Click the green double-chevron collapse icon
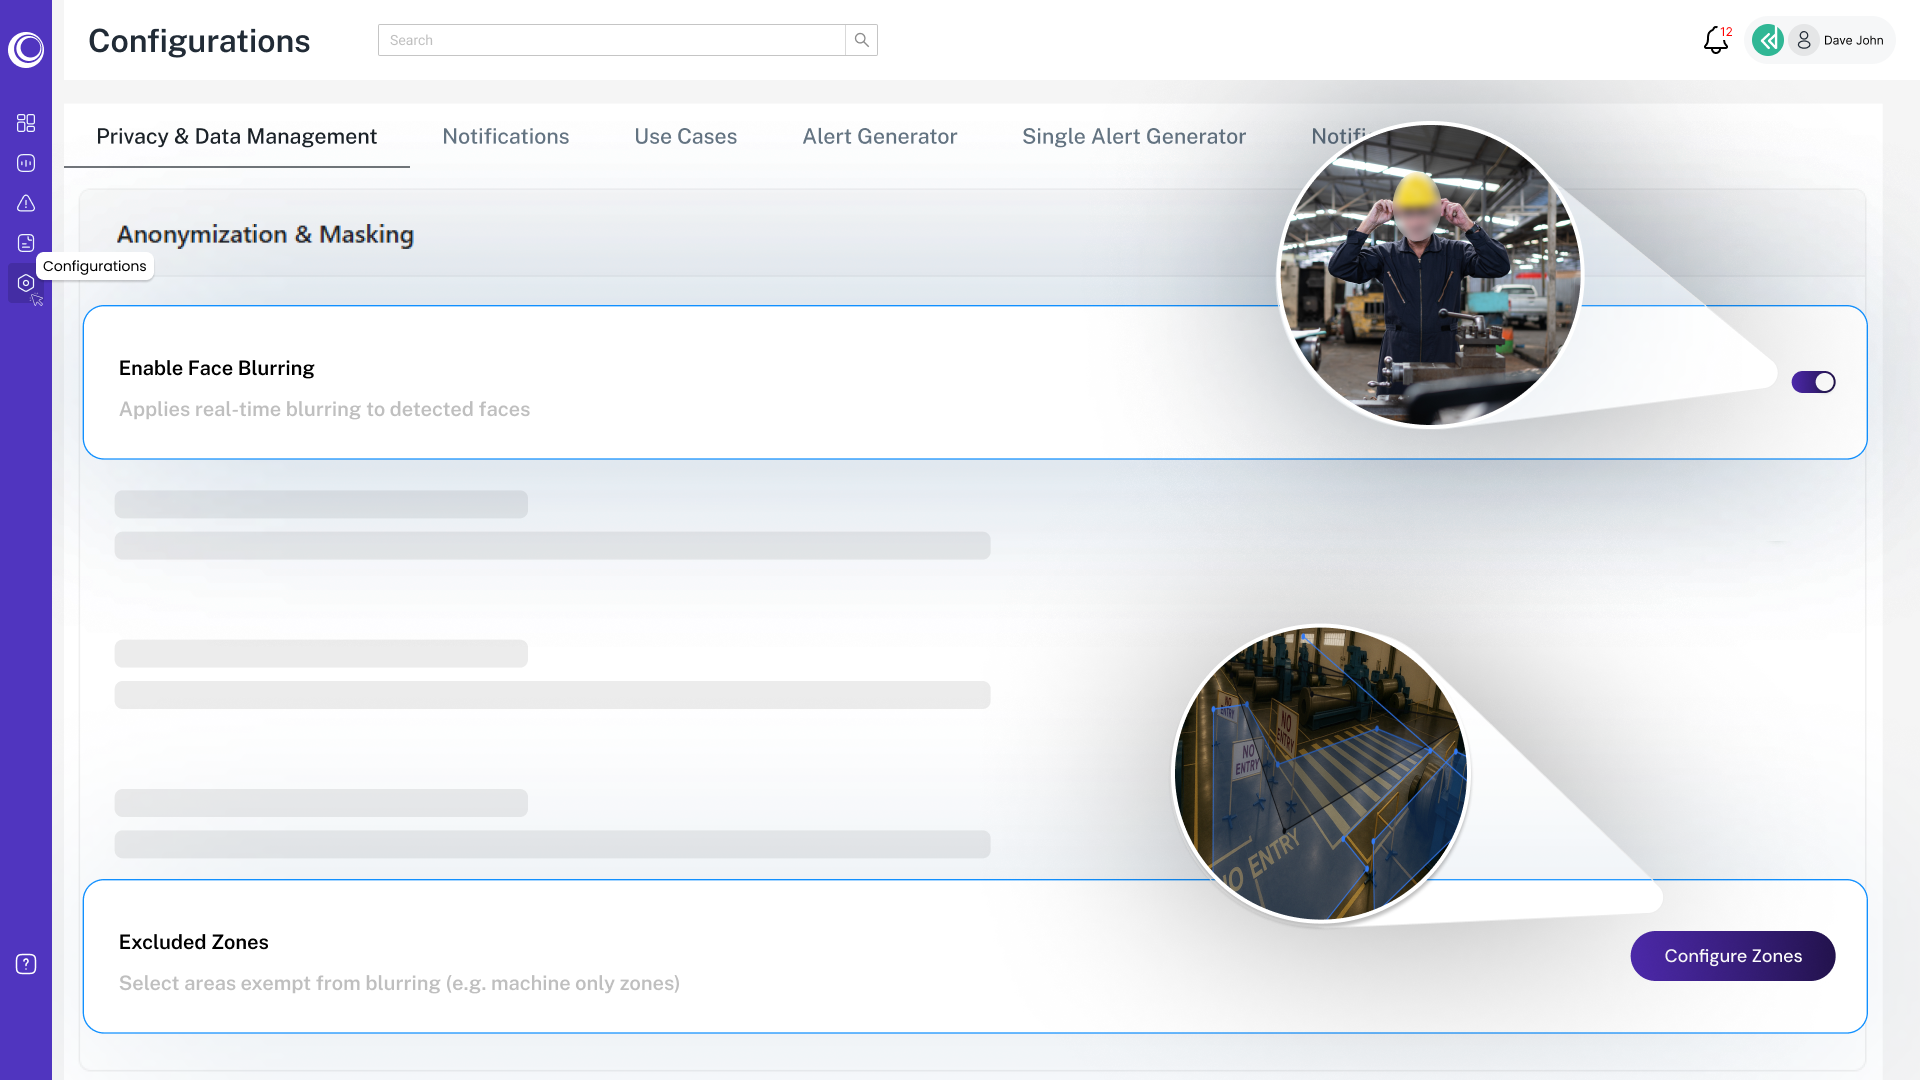The image size is (1920, 1080). [x=1768, y=40]
